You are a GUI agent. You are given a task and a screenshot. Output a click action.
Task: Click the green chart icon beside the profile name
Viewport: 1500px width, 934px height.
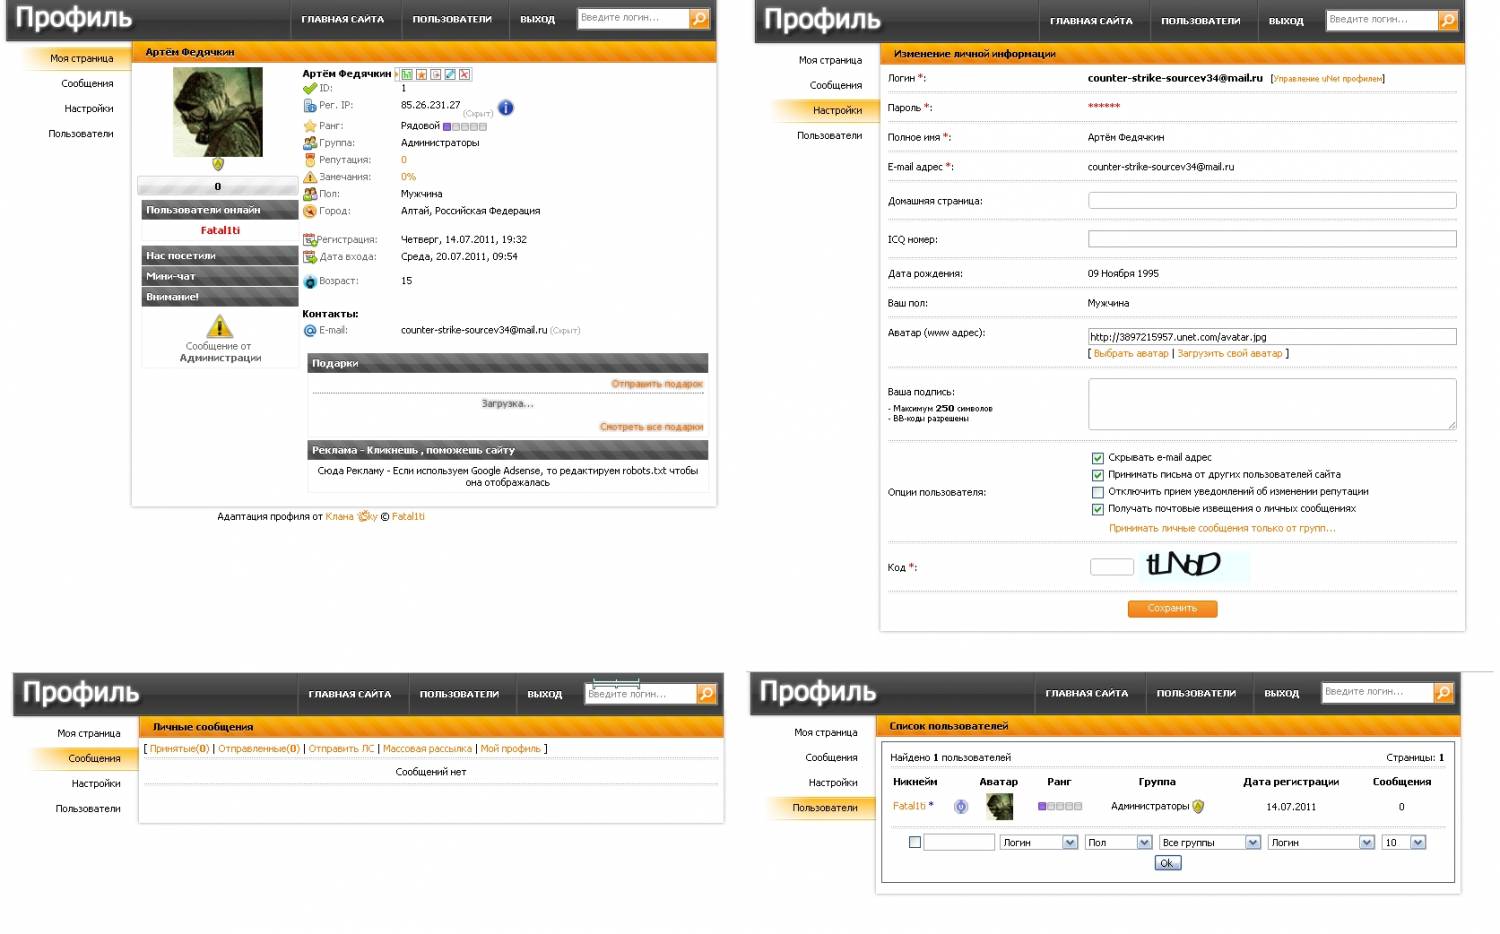(x=407, y=74)
